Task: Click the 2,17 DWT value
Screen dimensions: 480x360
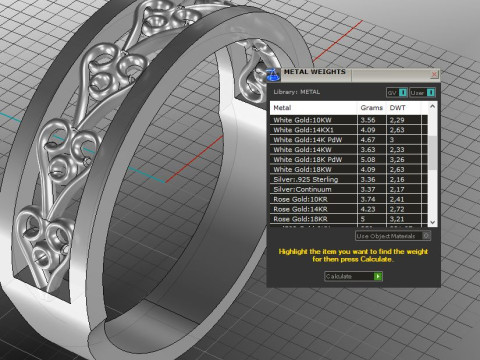Action: 397,189
